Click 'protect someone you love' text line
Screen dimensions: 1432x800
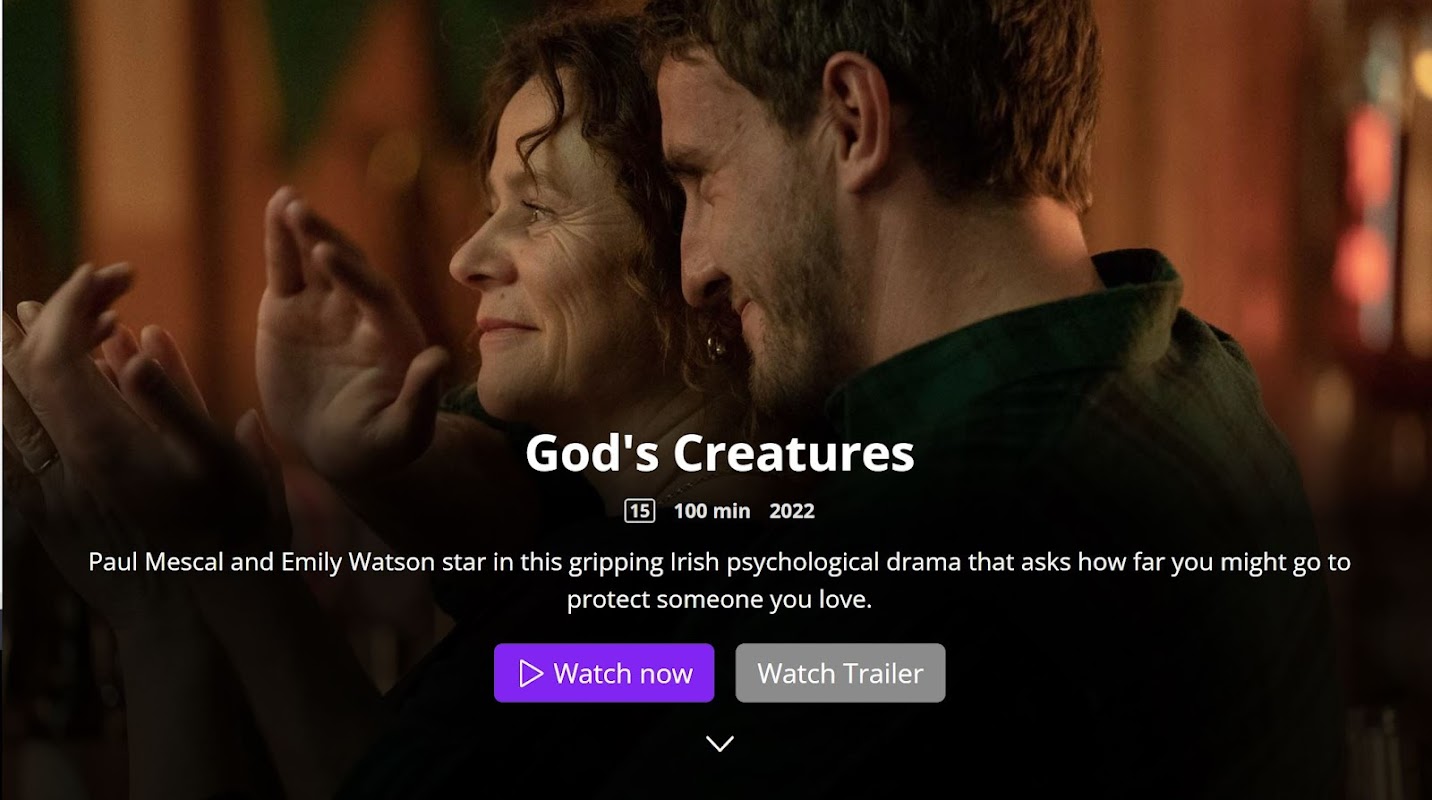[720, 600]
